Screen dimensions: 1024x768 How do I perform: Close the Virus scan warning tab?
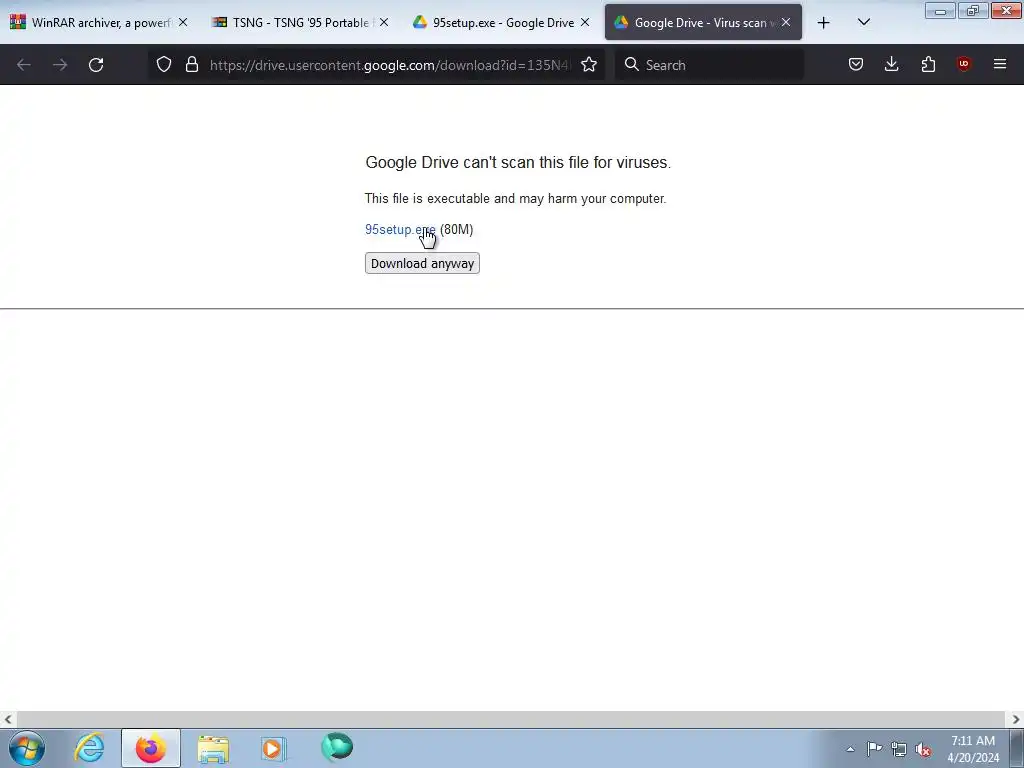pos(786,22)
